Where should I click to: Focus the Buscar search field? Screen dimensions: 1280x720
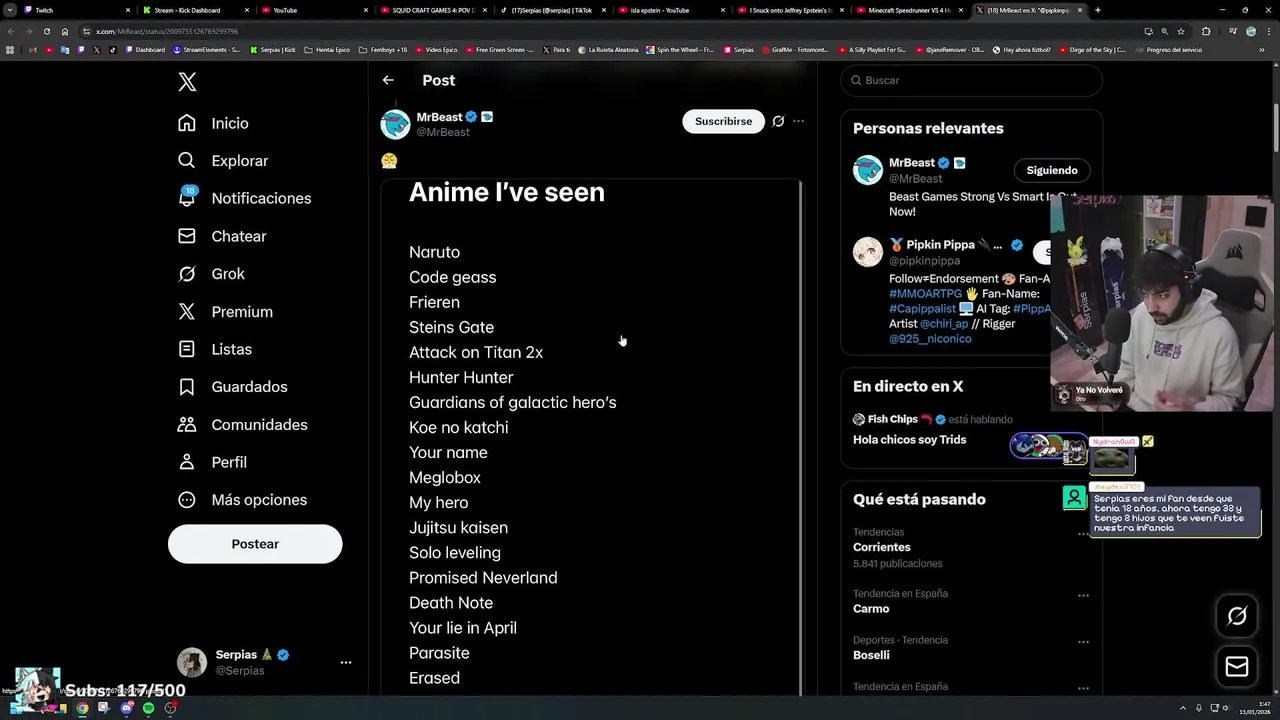pyautogui.click(x=971, y=80)
